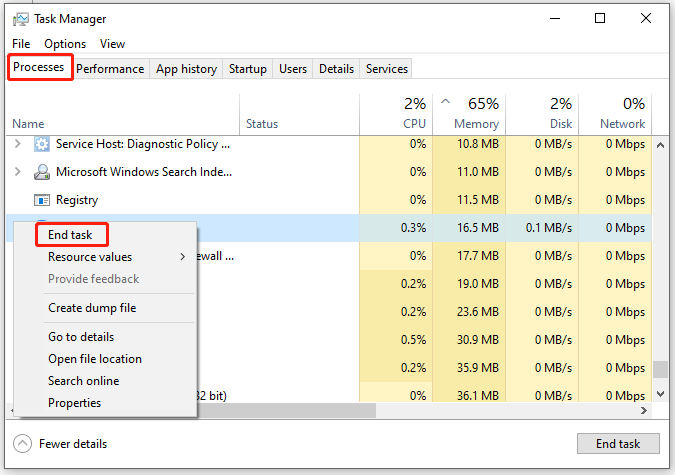Image resolution: width=675 pixels, height=475 pixels.
Task: Open the File menu
Action: coord(21,44)
